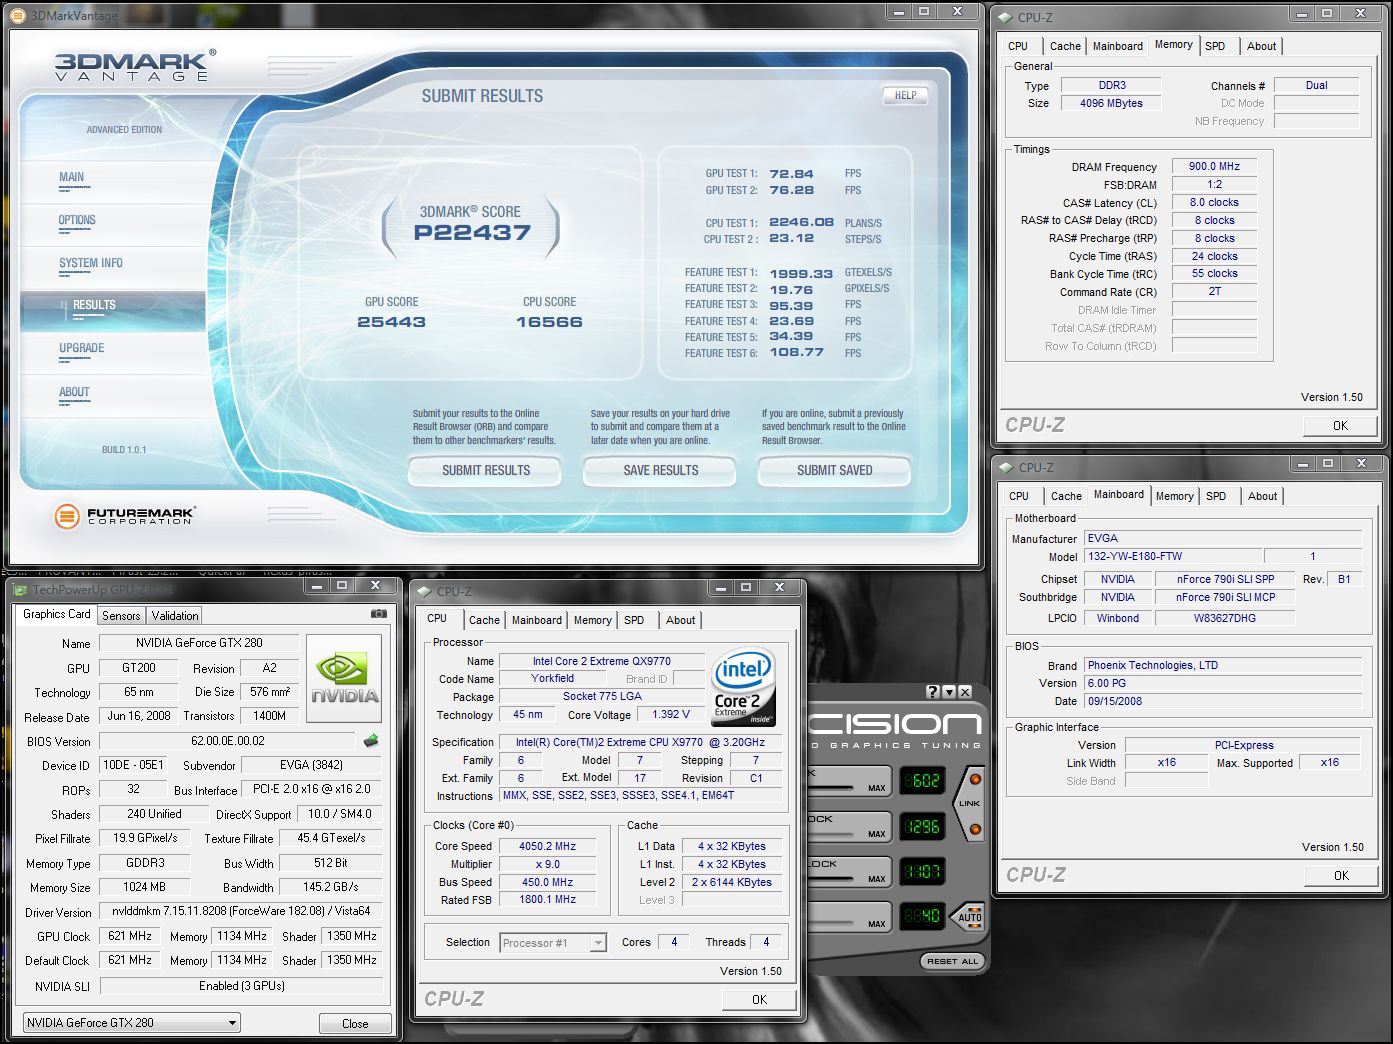The width and height of the screenshot is (1393, 1044).
Task: Switch to the Validation tab in GPU-Z
Action: pos(175,616)
